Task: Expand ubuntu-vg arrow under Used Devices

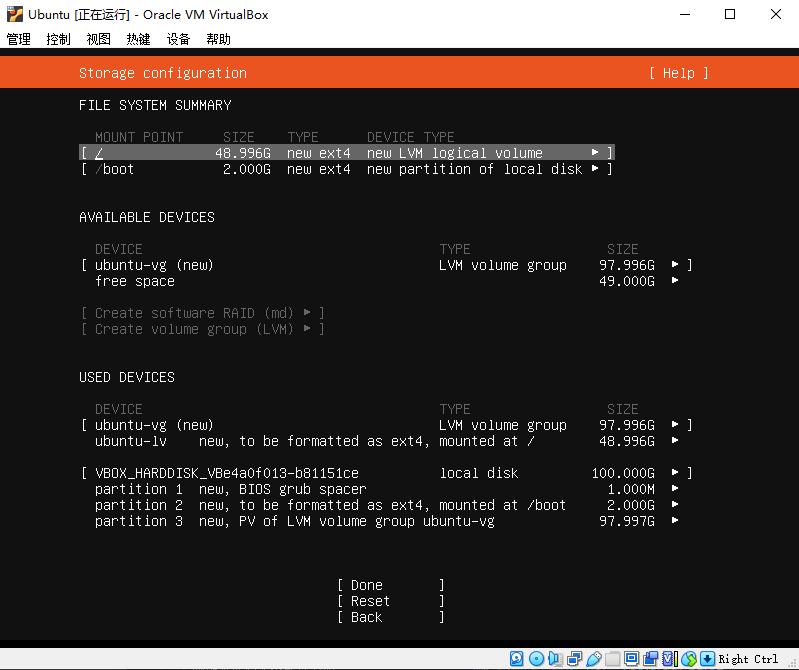Action: coord(675,424)
